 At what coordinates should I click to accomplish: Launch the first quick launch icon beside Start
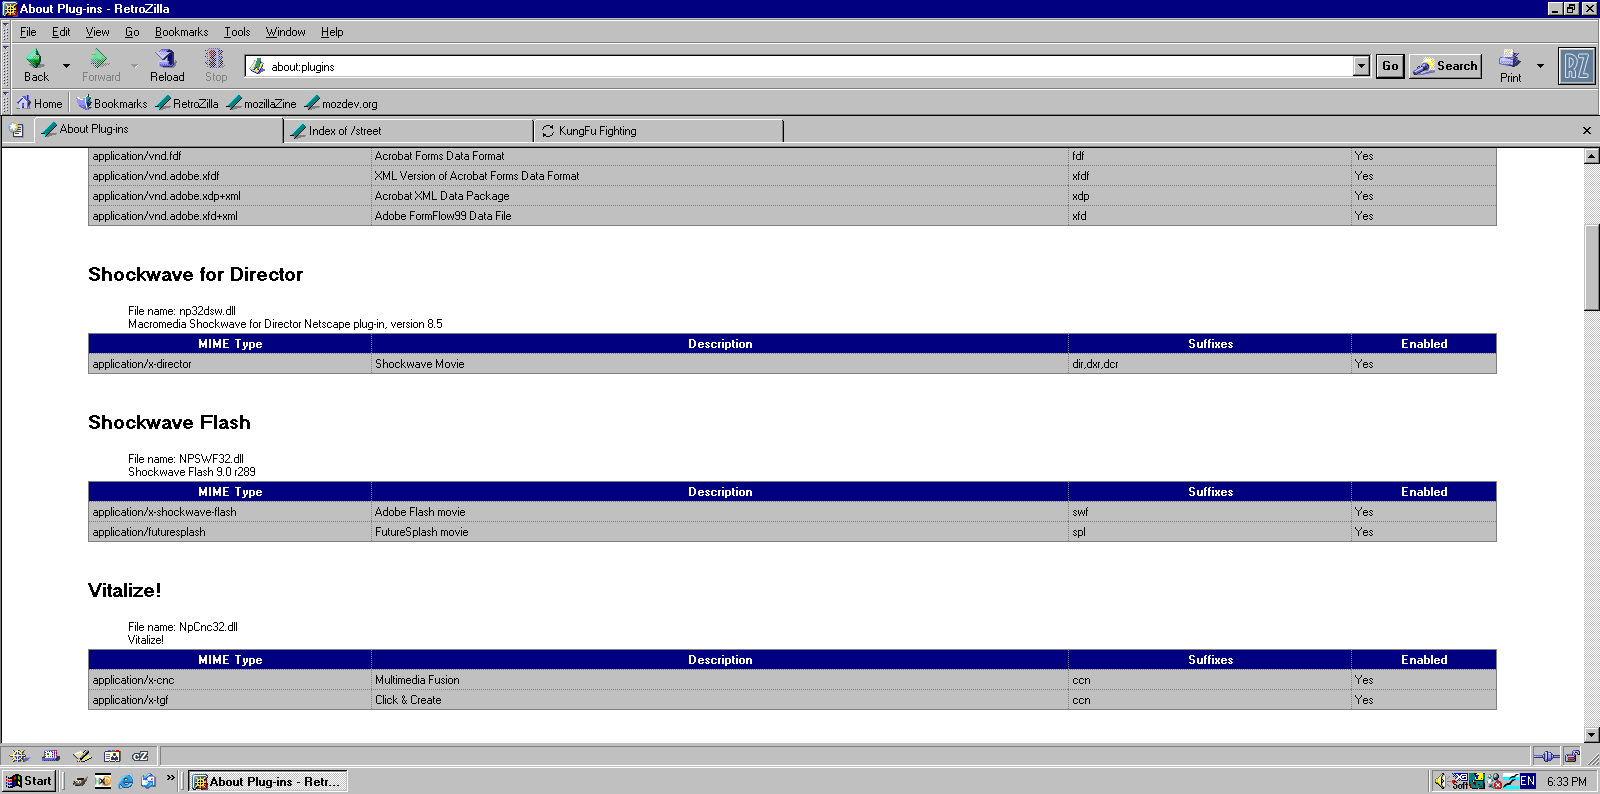click(80, 782)
